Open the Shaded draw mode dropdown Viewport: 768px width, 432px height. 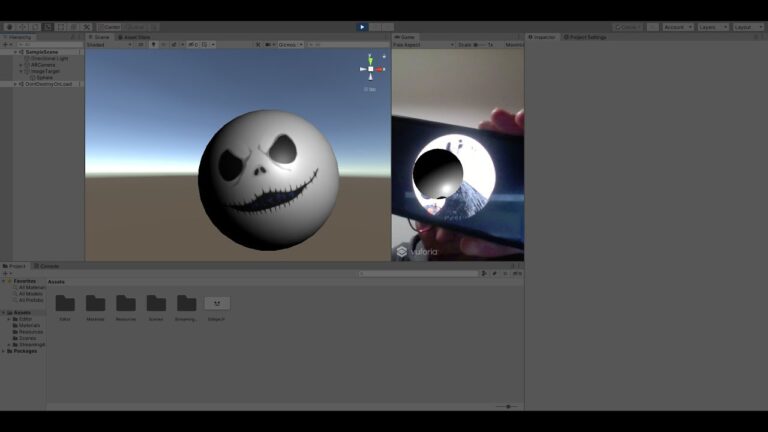pyautogui.click(x=109, y=45)
